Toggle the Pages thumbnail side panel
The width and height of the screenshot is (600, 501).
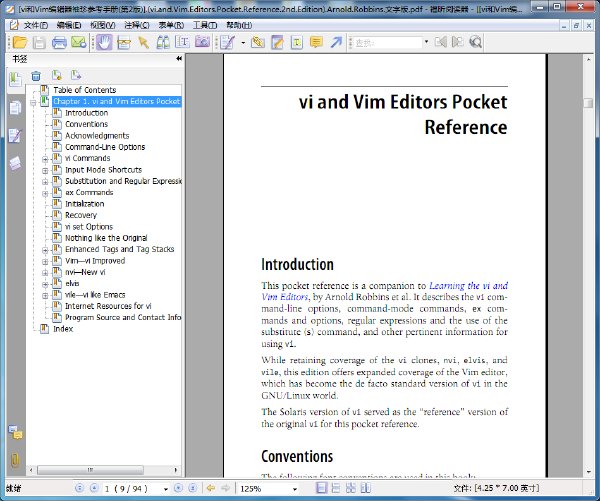(15, 108)
